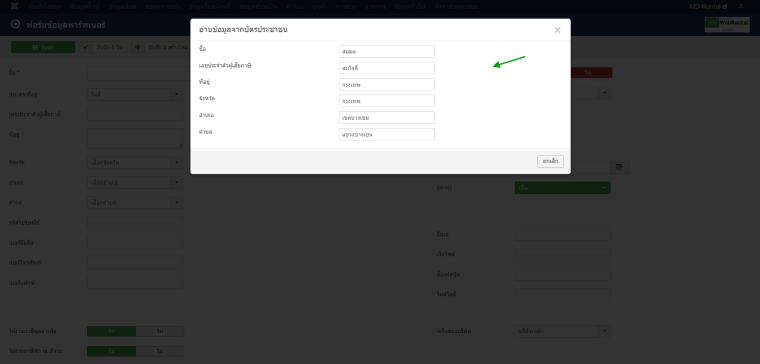Click the จังหวัด province field in dialog
The width and height of the screenshot is (760, 364).
[x=387, y=101]
